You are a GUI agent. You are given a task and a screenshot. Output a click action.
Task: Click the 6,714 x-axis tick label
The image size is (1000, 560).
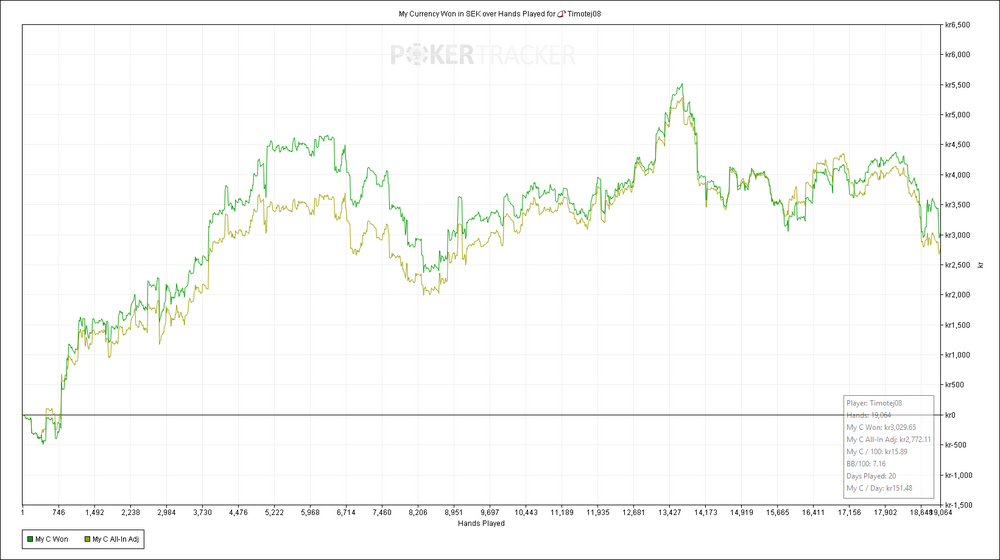tap(346, 512)
